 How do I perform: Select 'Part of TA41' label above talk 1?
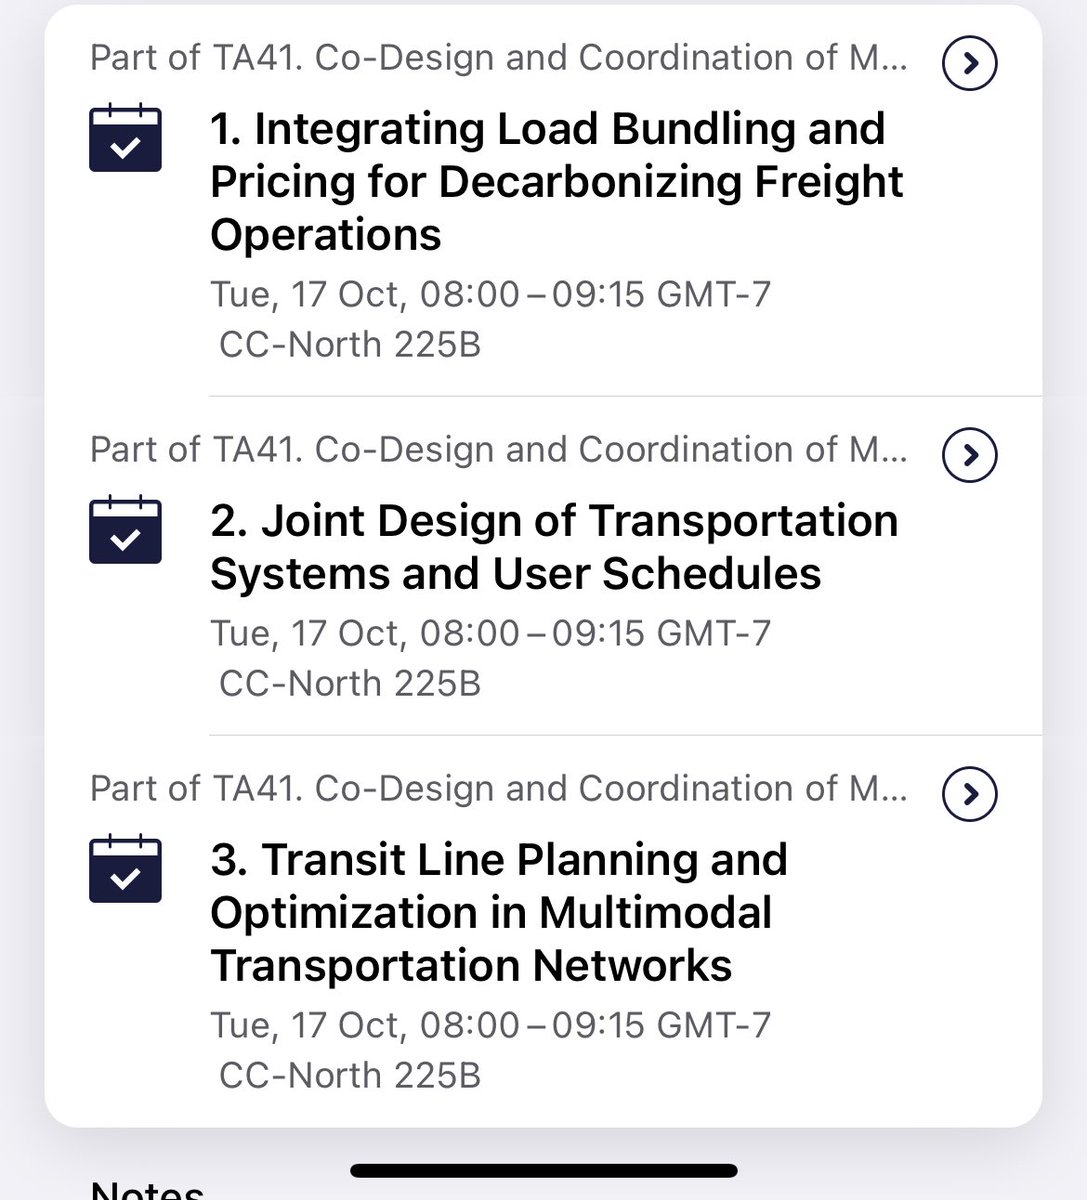coord(499,58)
